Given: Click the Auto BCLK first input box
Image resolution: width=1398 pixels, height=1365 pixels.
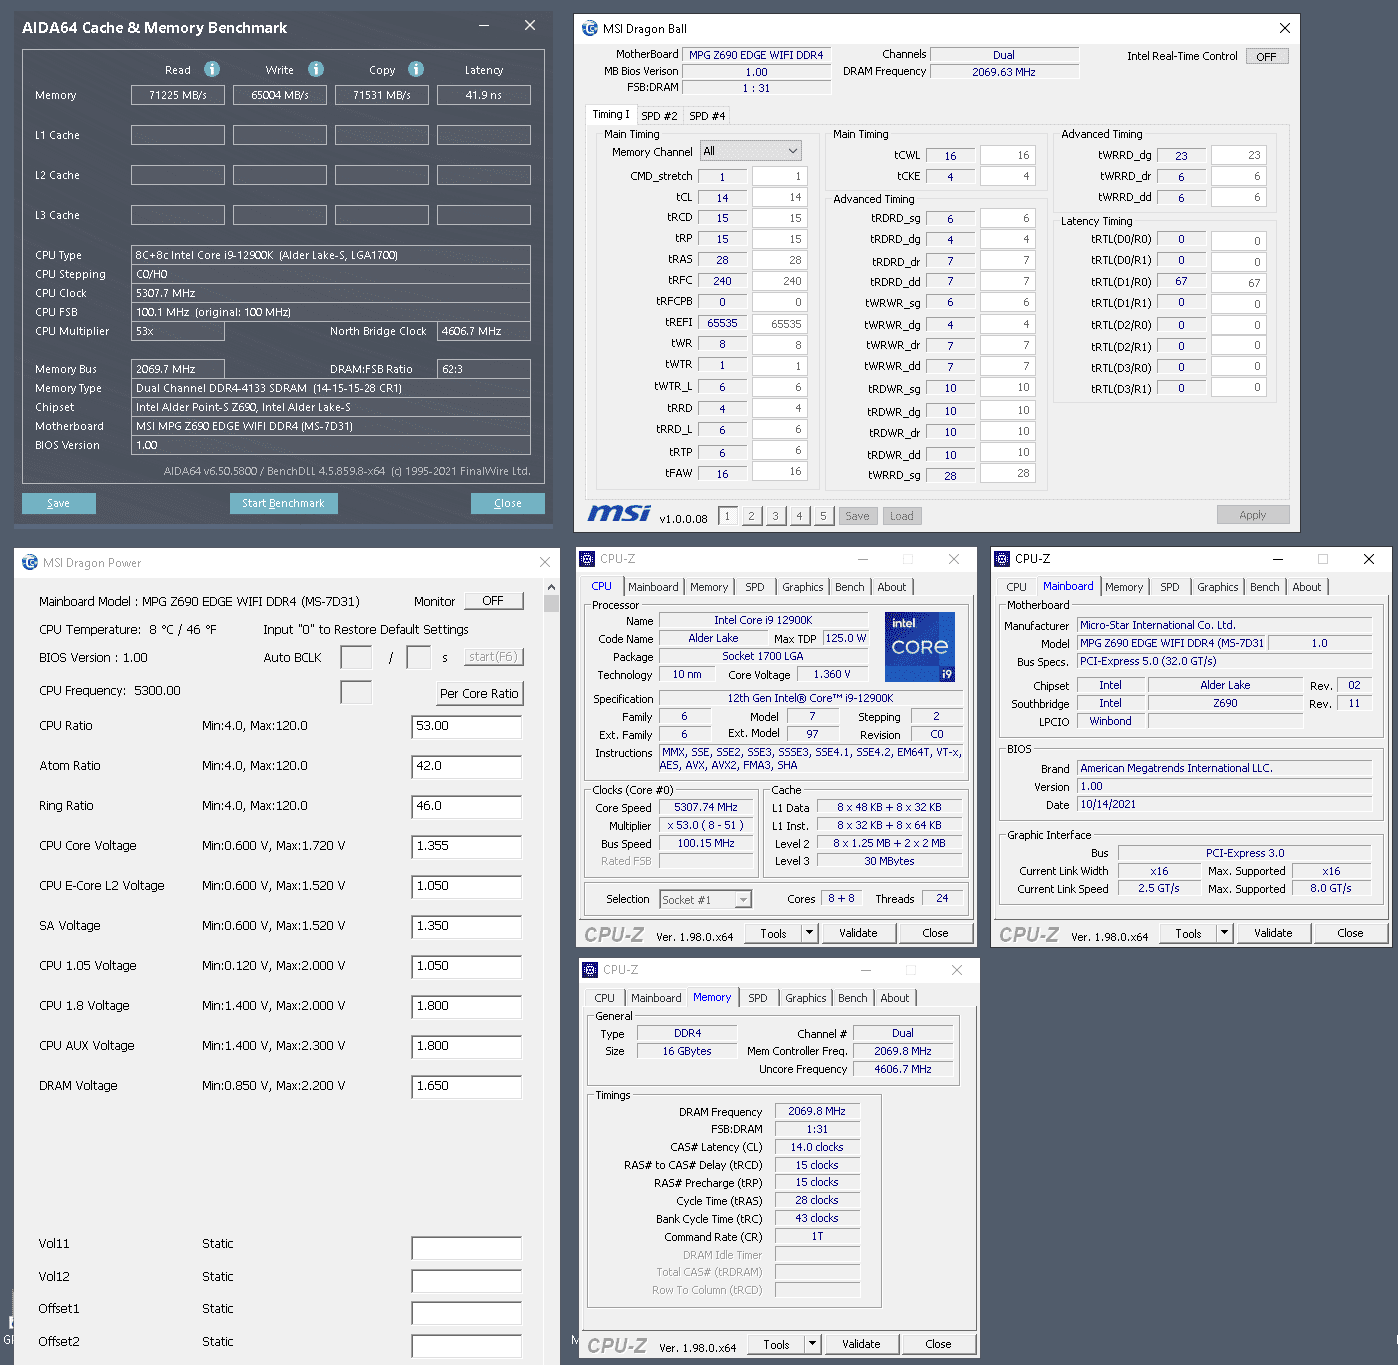Looking at the screenshot, I should click(x=356, y=657).
